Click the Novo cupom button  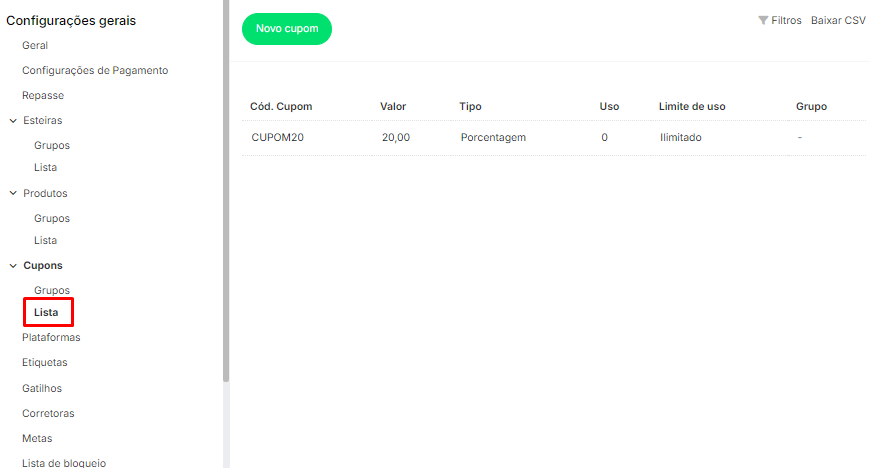pyautogui.click(x=287, y=29)
